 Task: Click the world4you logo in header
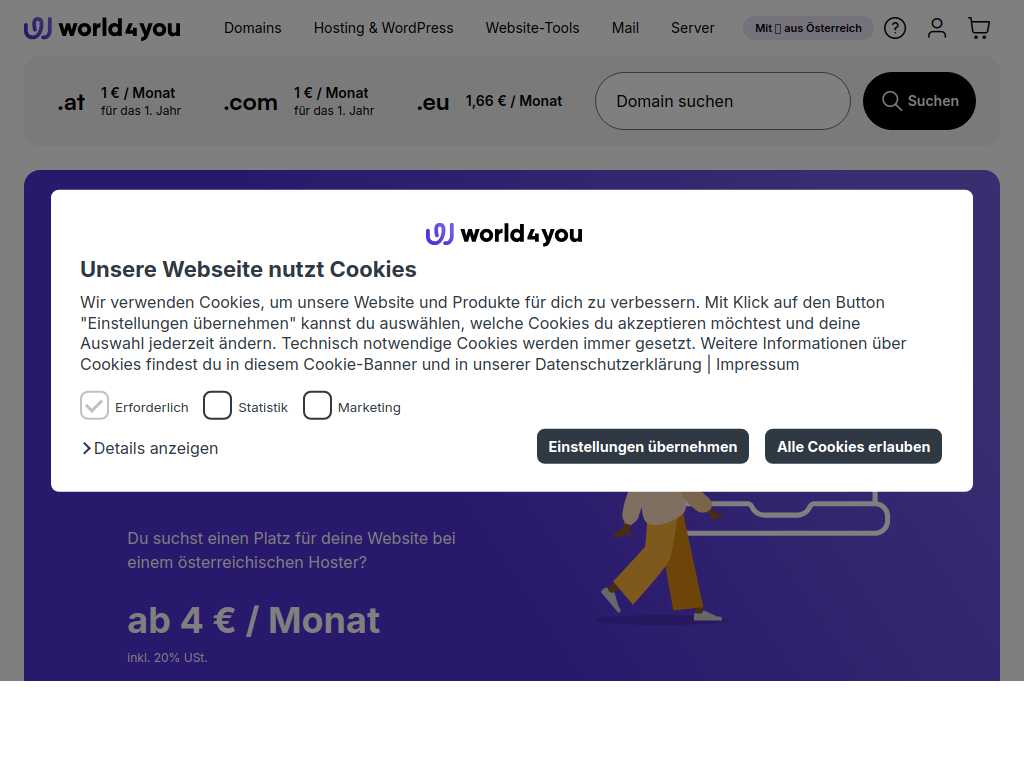102,28
